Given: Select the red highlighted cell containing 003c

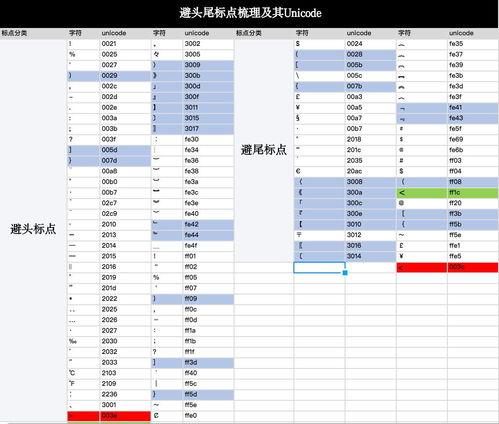Looking at the screenshot, I should tap(473, 267).
